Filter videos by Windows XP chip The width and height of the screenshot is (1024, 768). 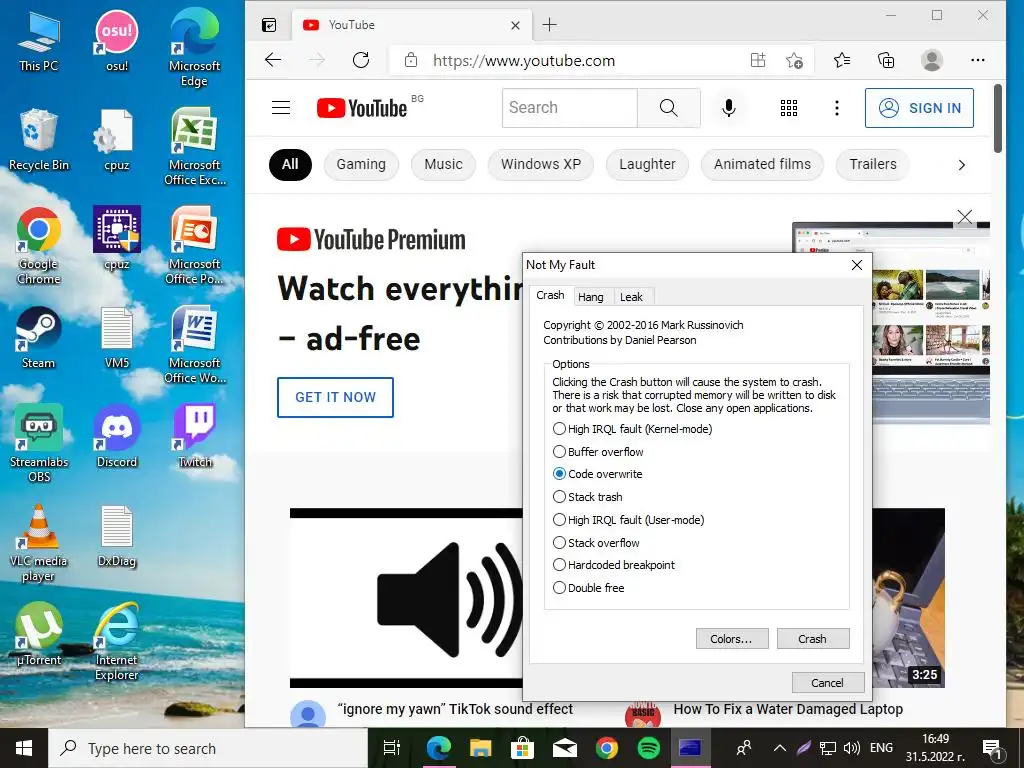coord(541,165)
